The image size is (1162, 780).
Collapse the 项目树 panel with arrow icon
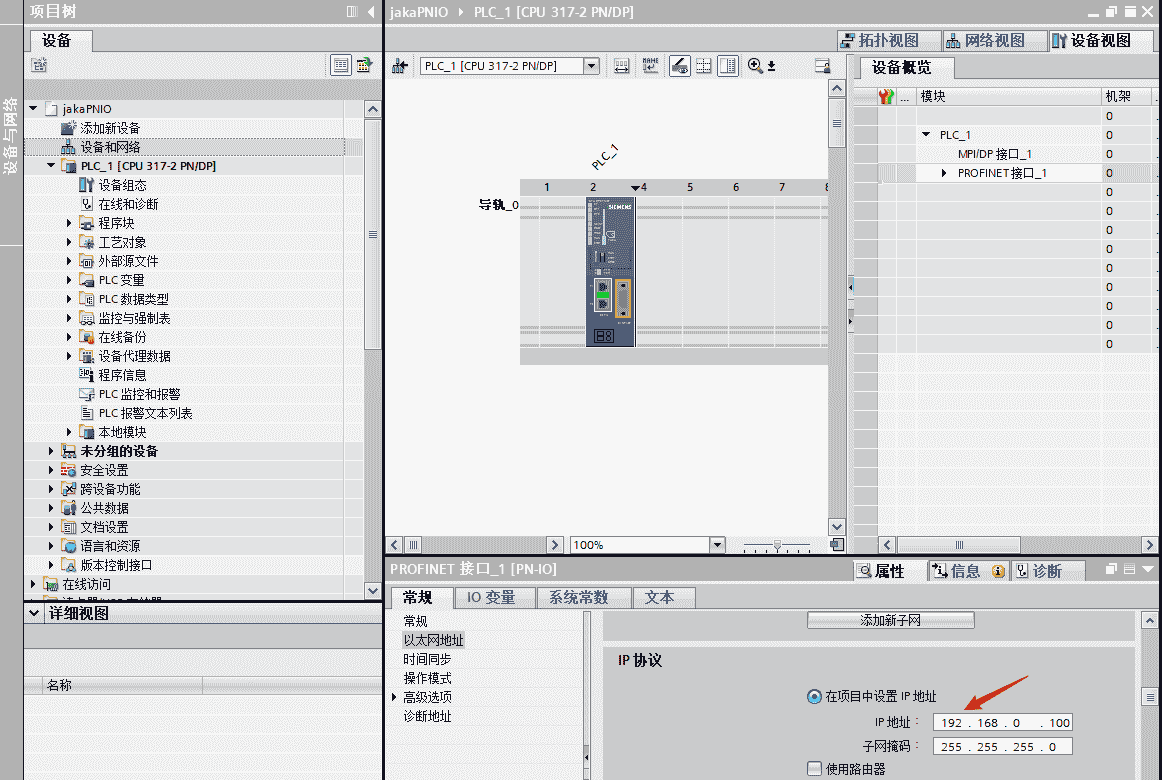371,12
